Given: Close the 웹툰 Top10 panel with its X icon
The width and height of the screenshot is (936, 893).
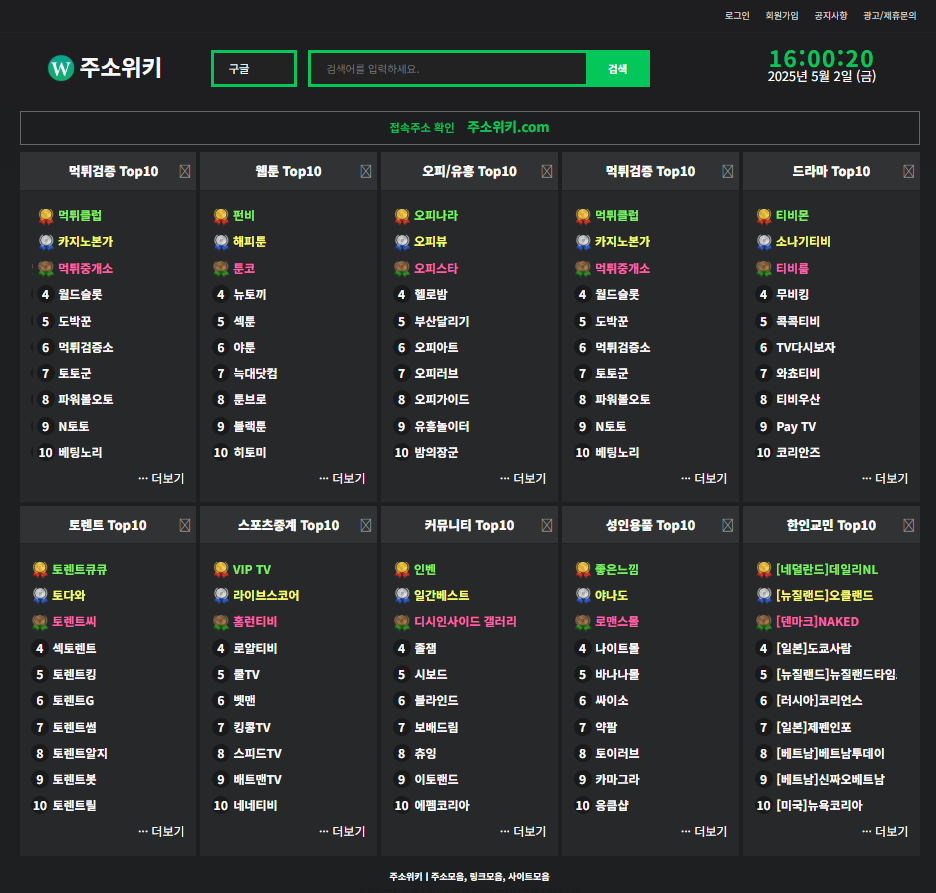Looking at the screenshot, I should pos(366,171).
